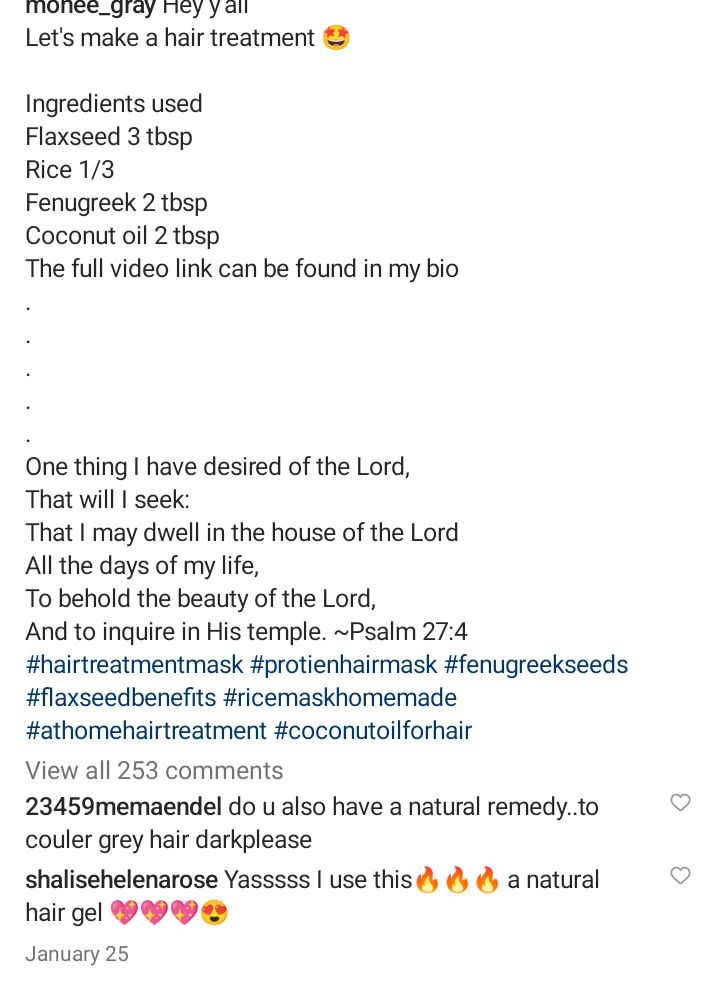Tap the star-eyes emoji after hair treatment

pyautogui.click(x=336, y=38)
